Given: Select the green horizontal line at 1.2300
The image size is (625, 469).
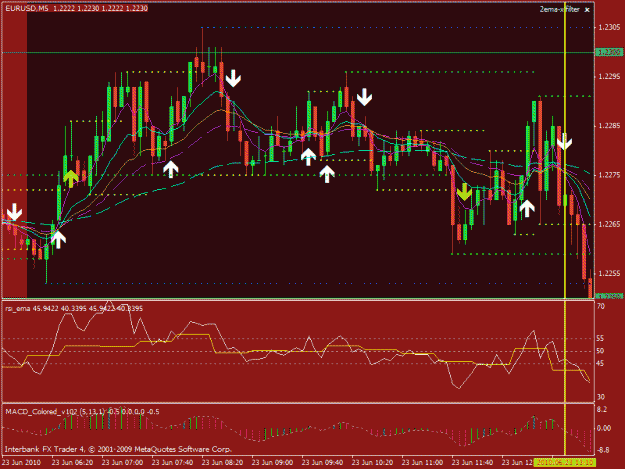Looking at the screenshot, I should tap(298, 53).
